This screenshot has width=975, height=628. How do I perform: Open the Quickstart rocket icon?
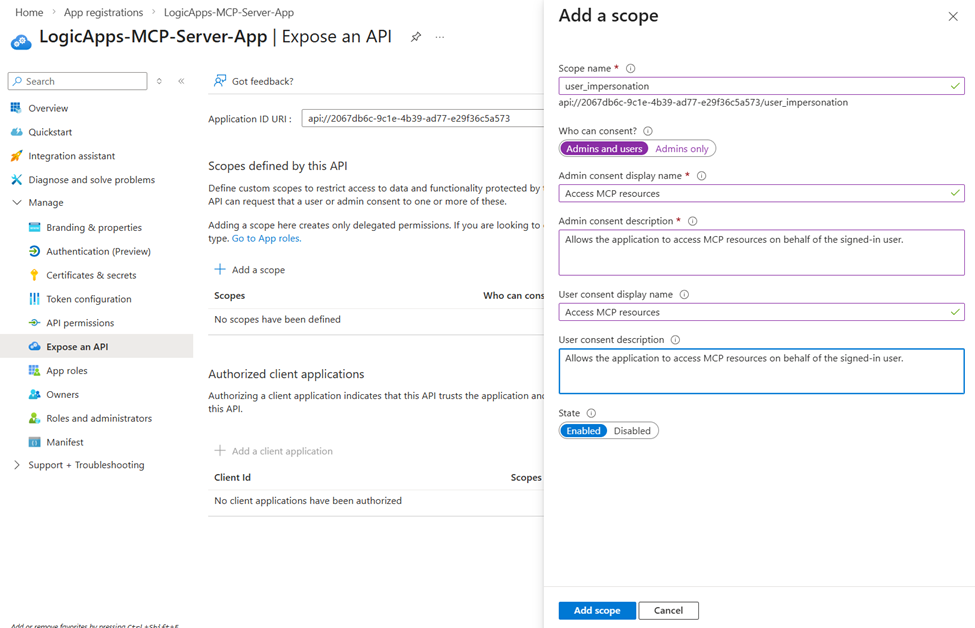pos(16,132)
